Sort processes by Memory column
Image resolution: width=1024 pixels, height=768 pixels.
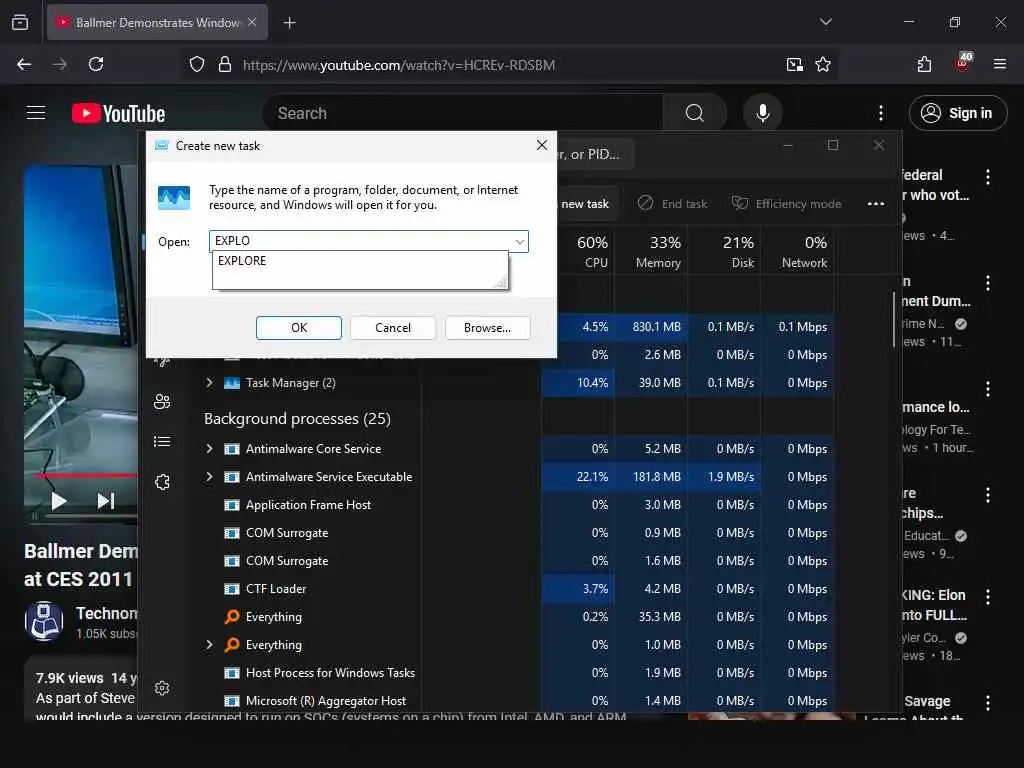tap(658, 252)
